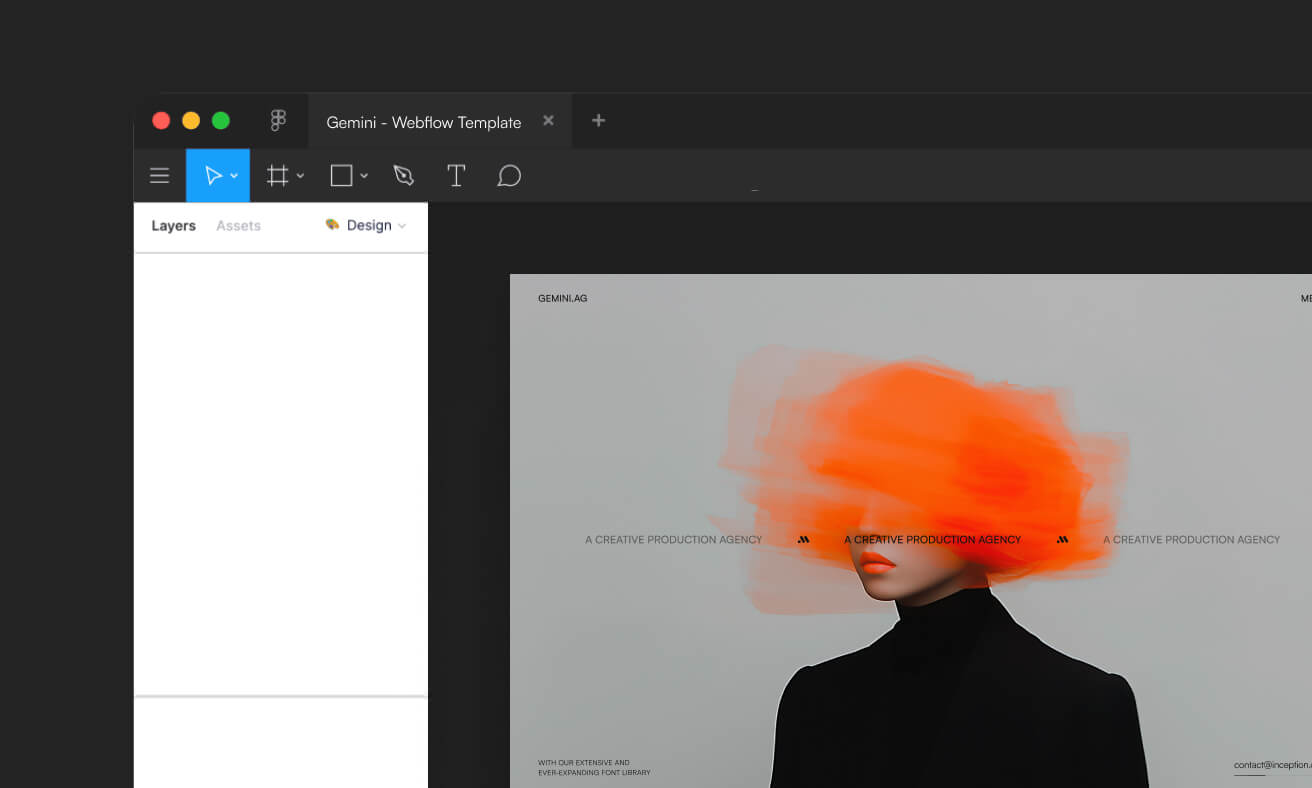Click the palette emoji beside Design
This screenshot has height=788, width=1312.
(332, 225)
